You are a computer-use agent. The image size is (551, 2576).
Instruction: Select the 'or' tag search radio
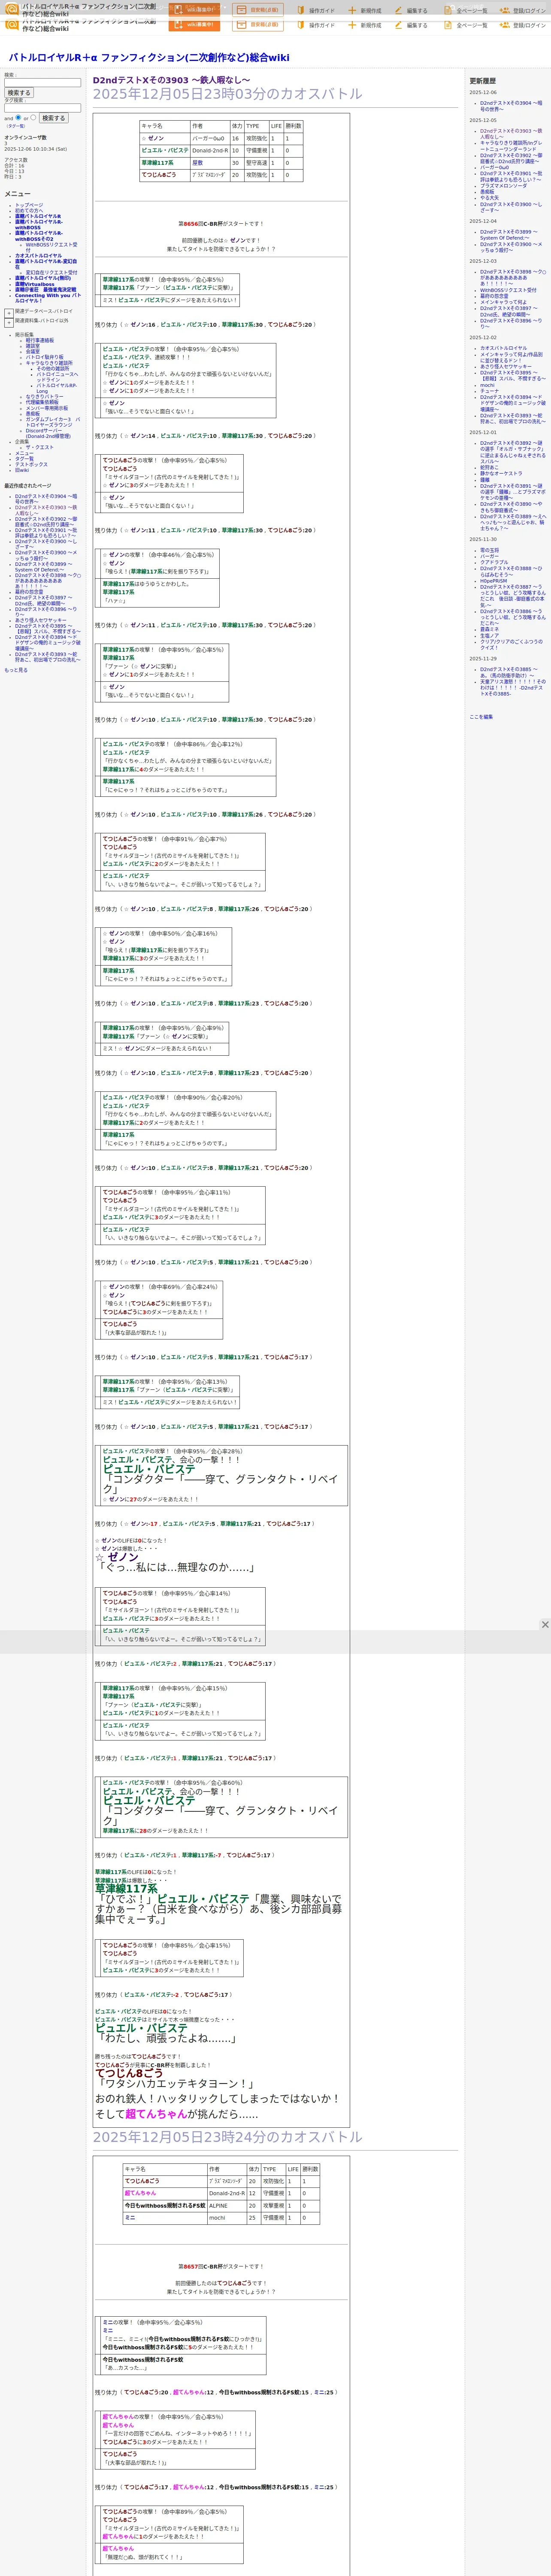pyautogui.click(x=33, y=117)
